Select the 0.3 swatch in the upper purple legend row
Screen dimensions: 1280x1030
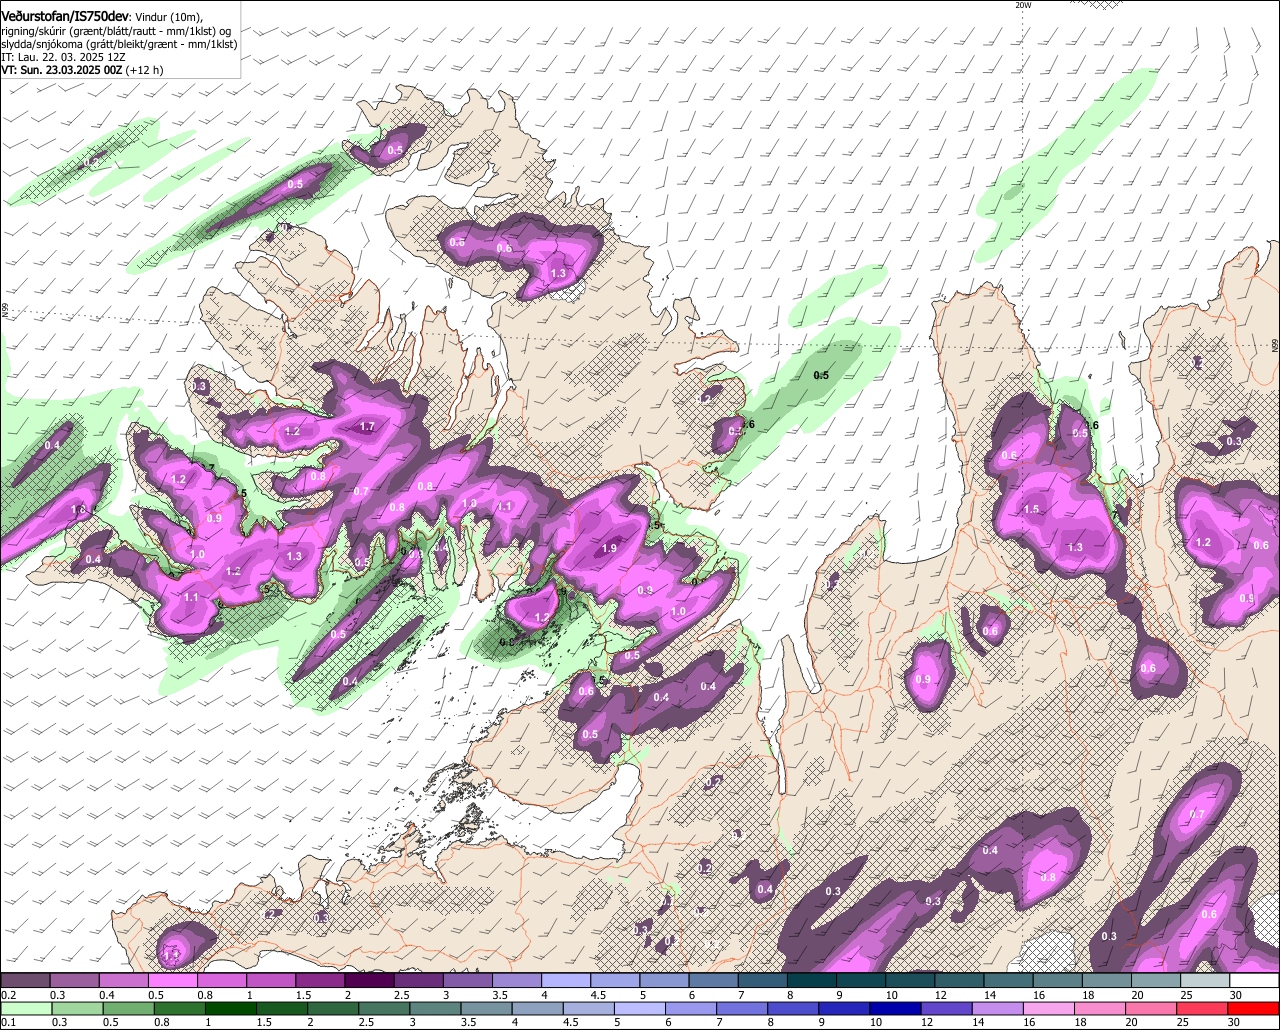[x=74, y=980]
